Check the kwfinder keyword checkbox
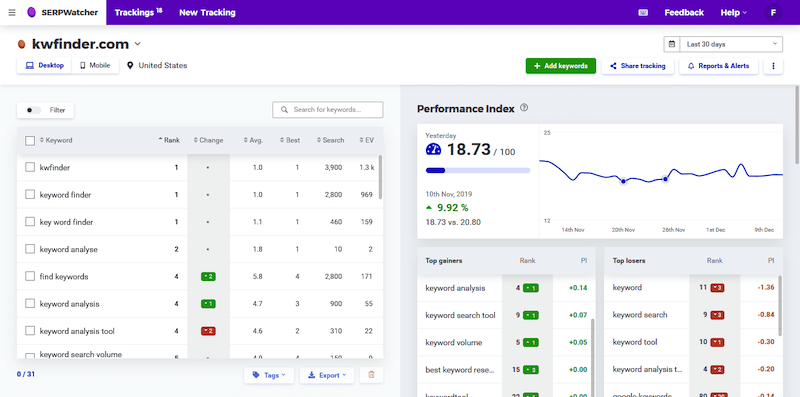 click(30, 167)
